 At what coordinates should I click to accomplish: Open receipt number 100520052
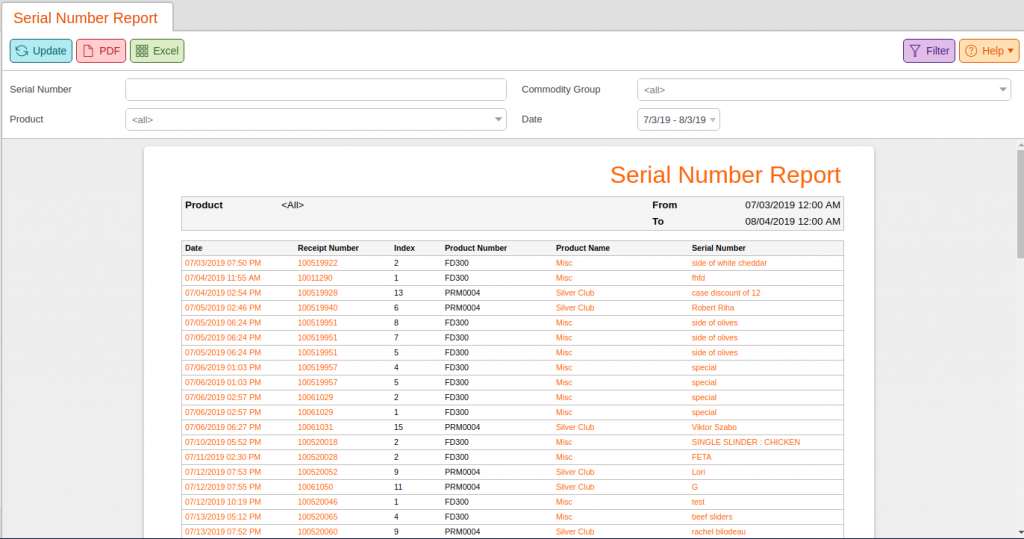click(317, 472)
